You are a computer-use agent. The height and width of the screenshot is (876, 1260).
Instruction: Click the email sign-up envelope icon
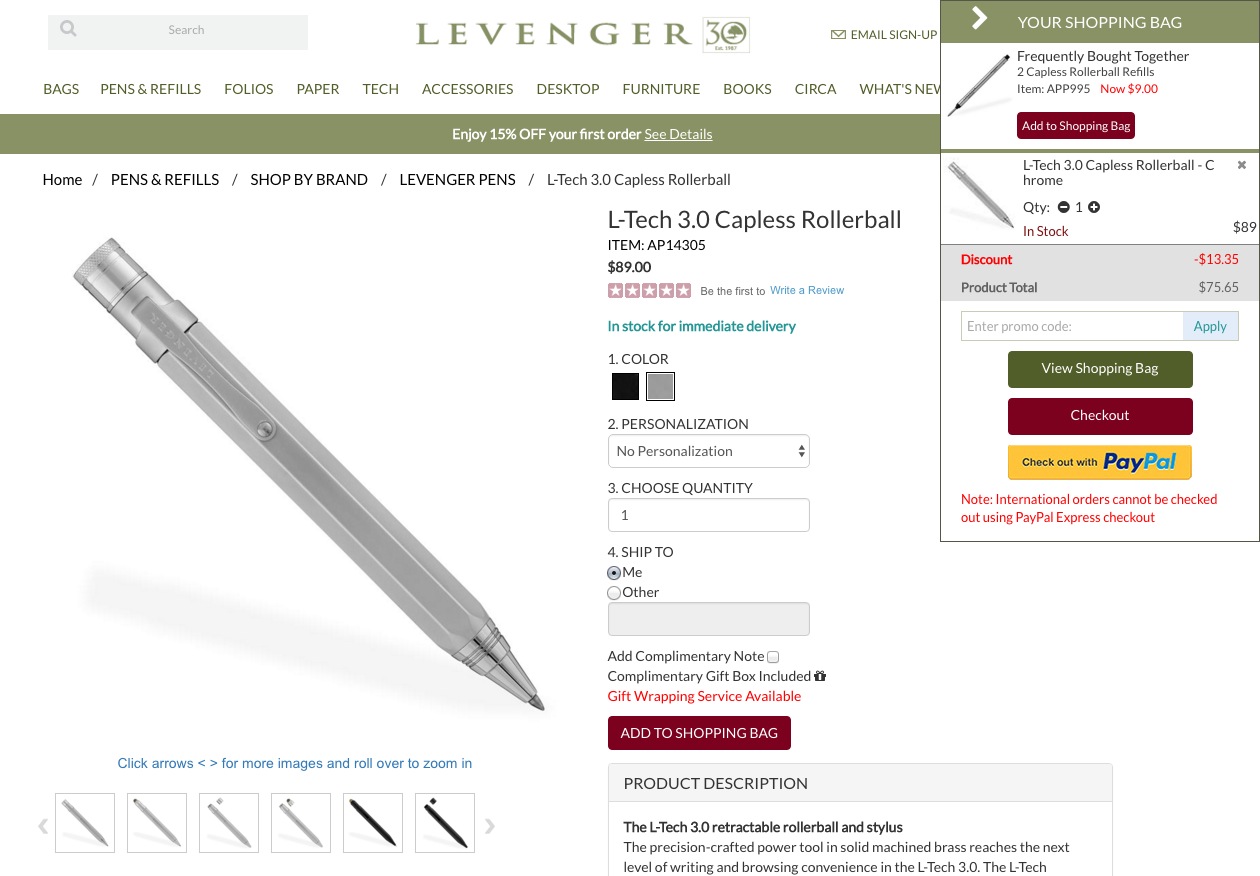[x=838, y=35]
